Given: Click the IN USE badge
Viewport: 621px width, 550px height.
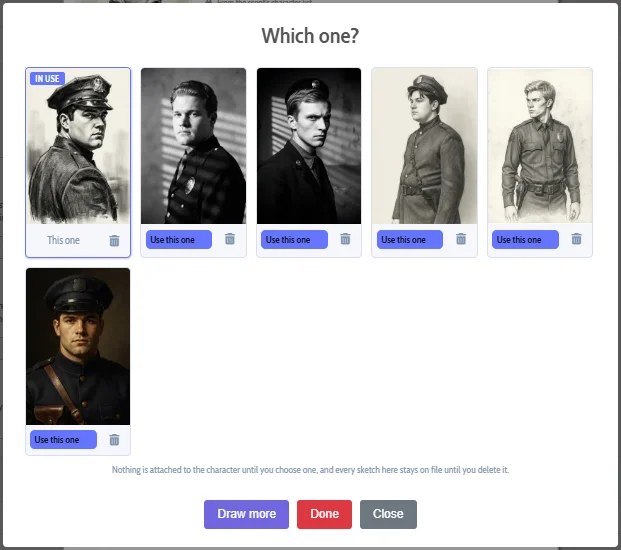Looking at the screenshot, I should click(x=47, y=78).
